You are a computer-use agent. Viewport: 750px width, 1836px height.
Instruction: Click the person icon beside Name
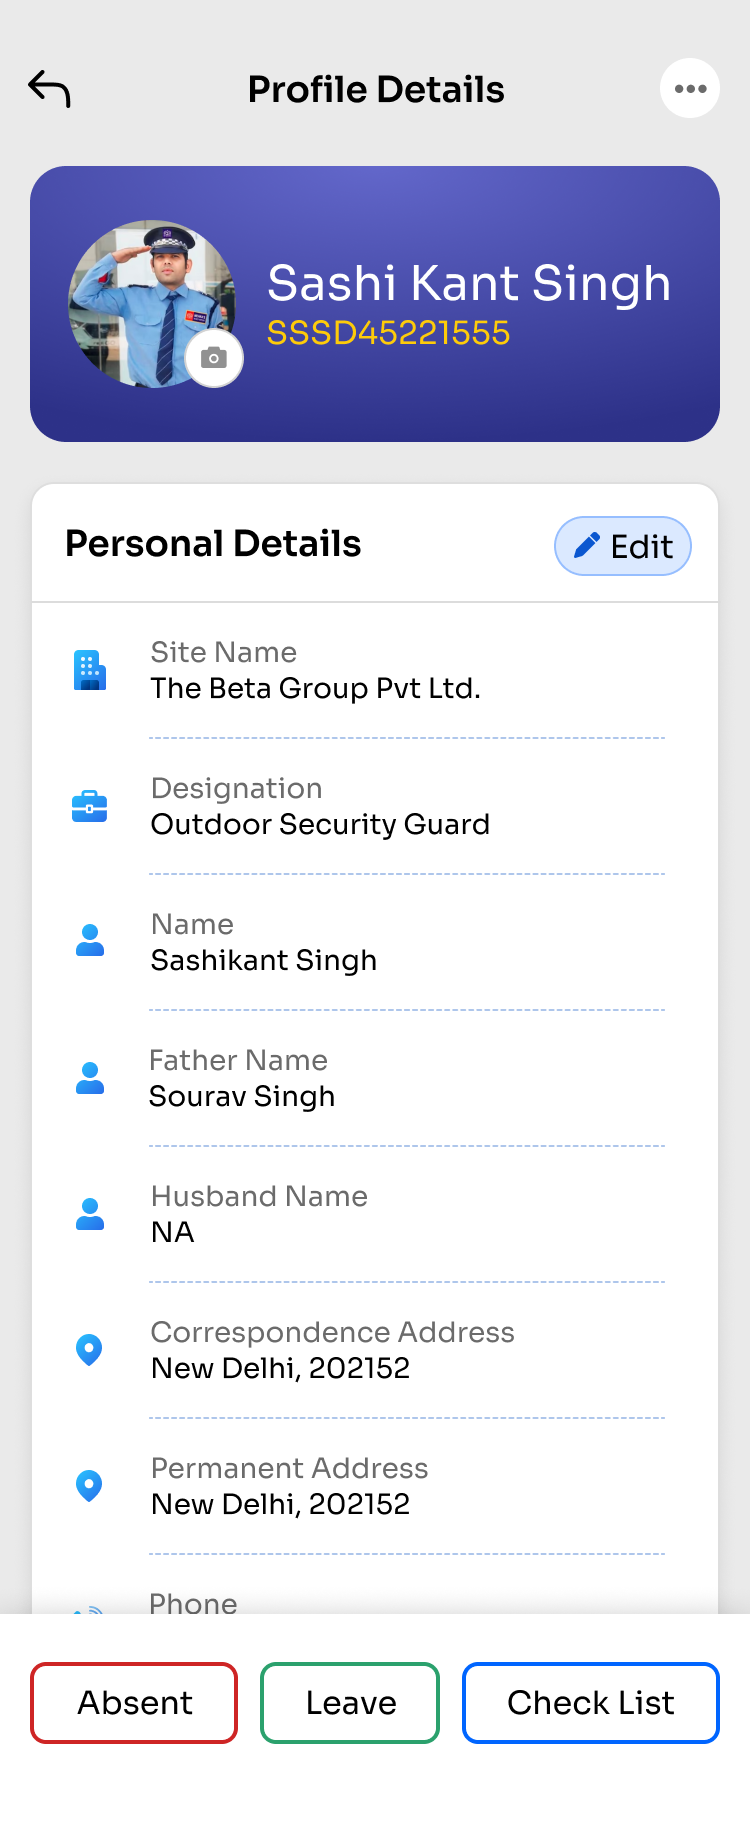(x=90, y=941)
